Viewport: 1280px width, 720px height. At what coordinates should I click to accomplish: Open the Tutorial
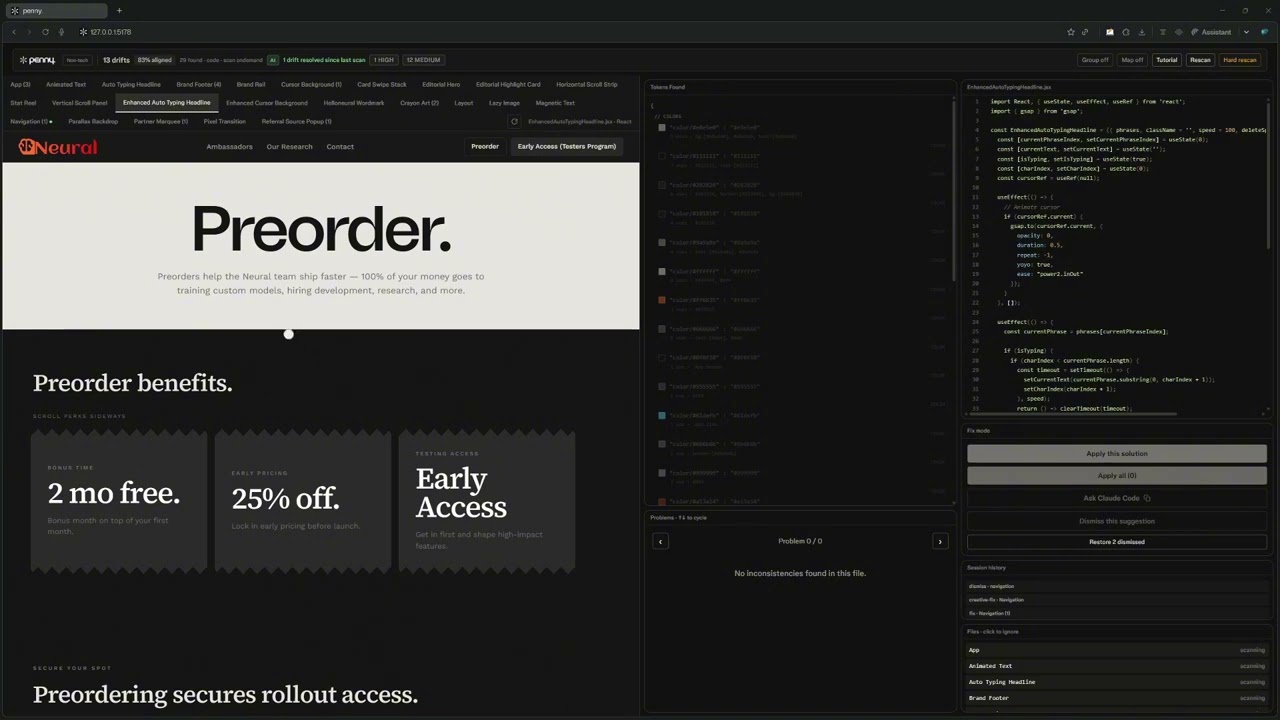tap(1167, 60)
